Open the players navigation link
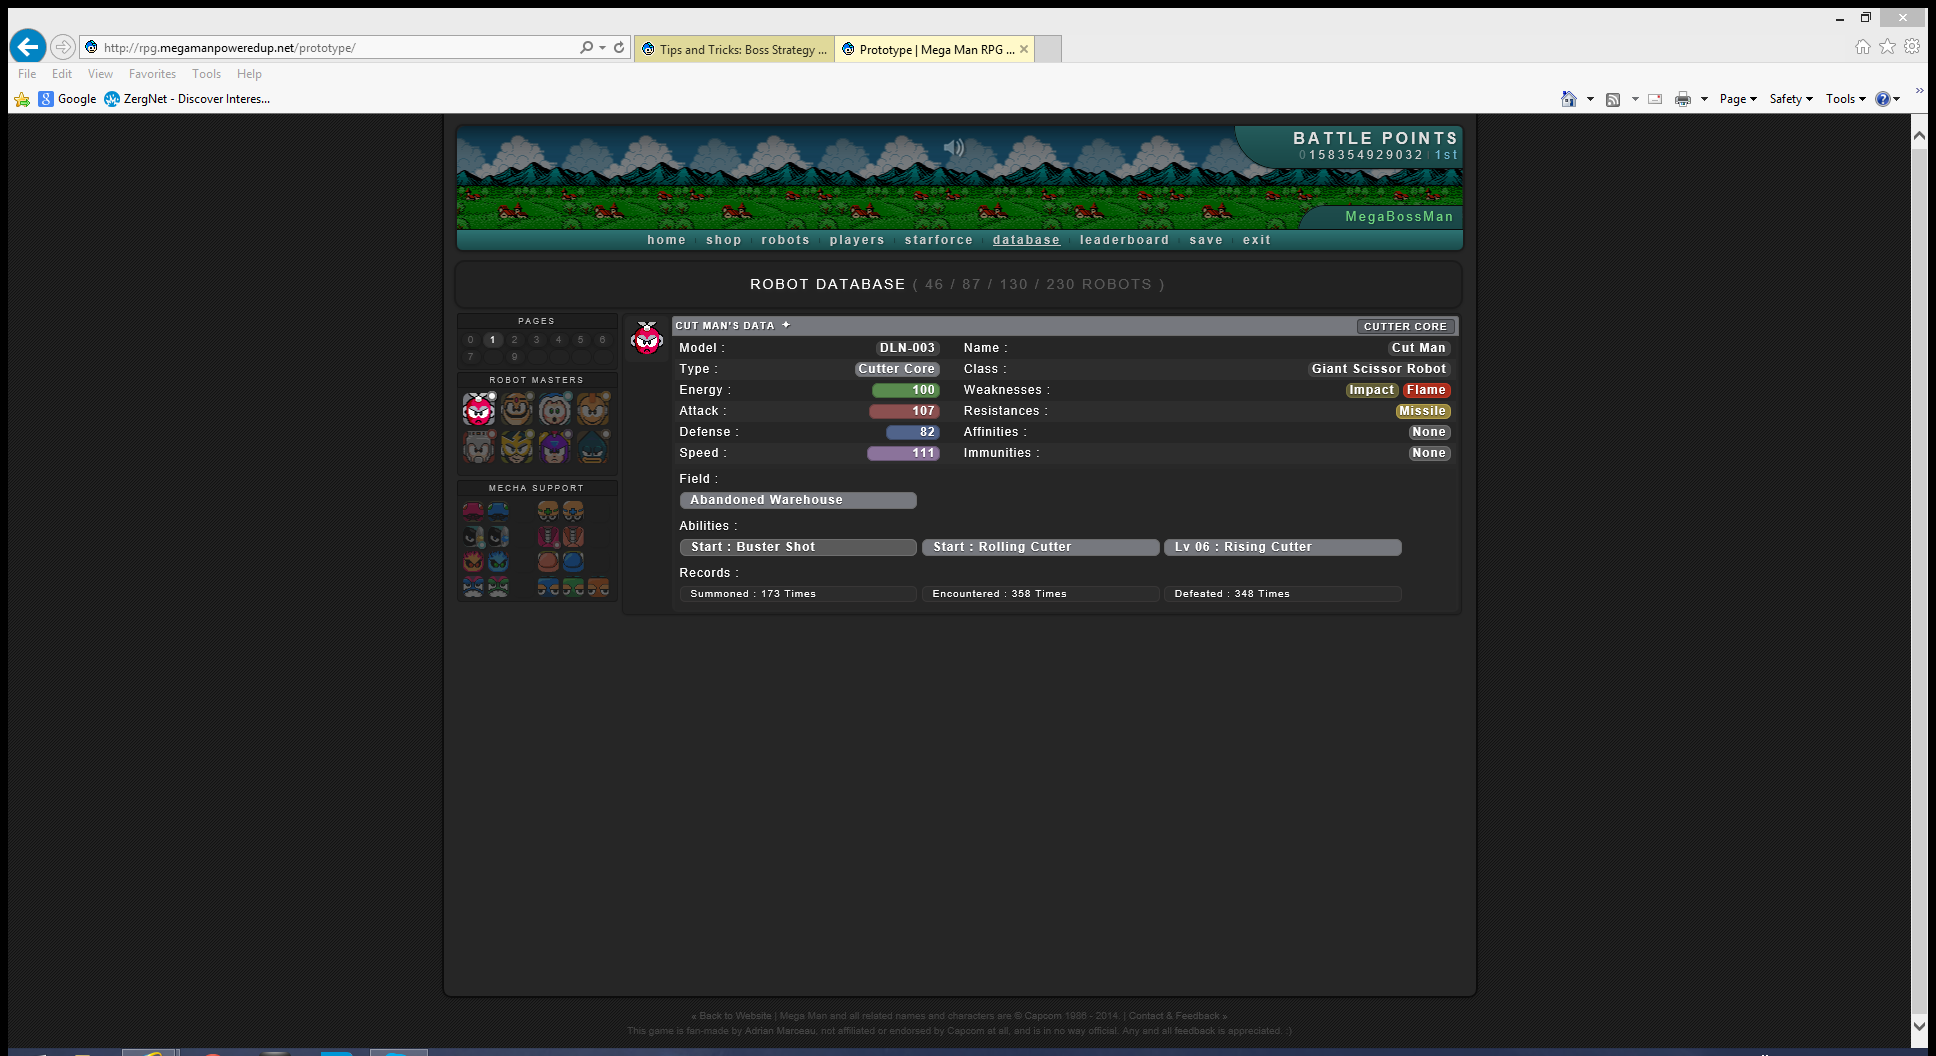The width and height of the screenshot is (1936, 1056). [857, 240]
